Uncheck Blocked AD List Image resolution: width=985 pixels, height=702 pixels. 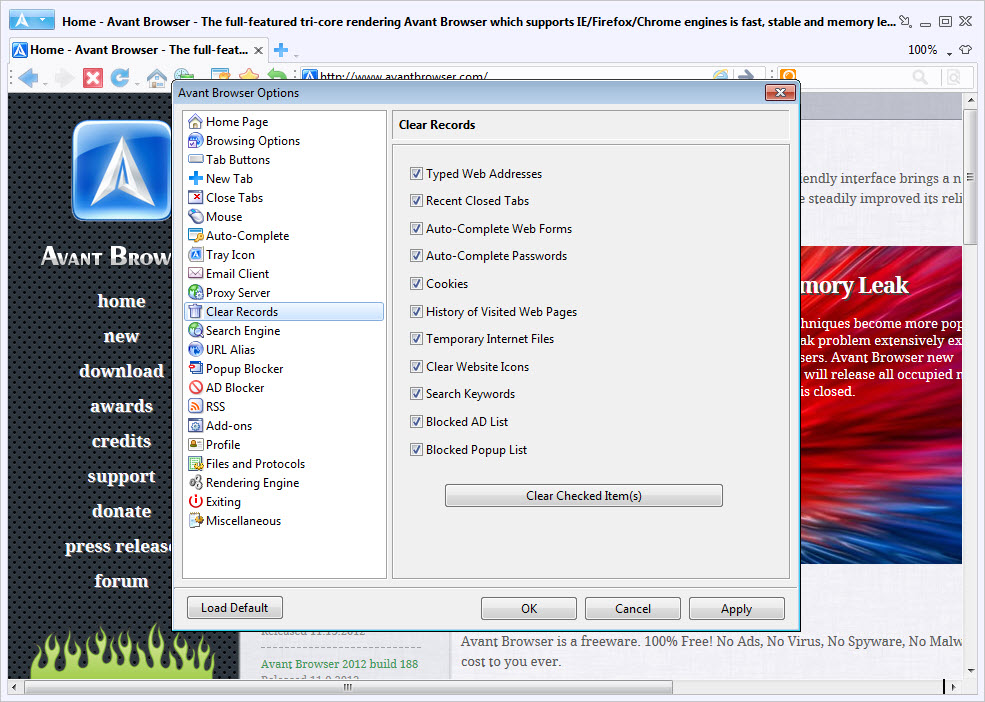[x=416, y=421]
